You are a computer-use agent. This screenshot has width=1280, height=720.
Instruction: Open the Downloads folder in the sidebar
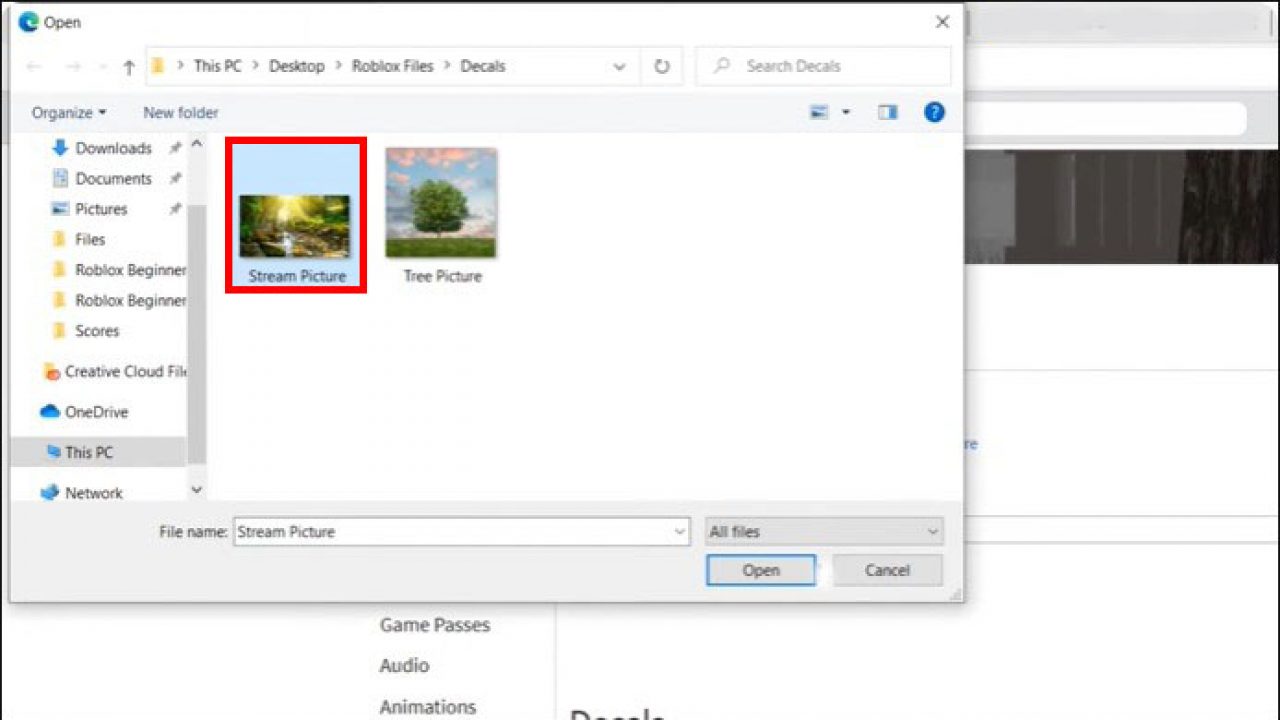coord(113,147)
